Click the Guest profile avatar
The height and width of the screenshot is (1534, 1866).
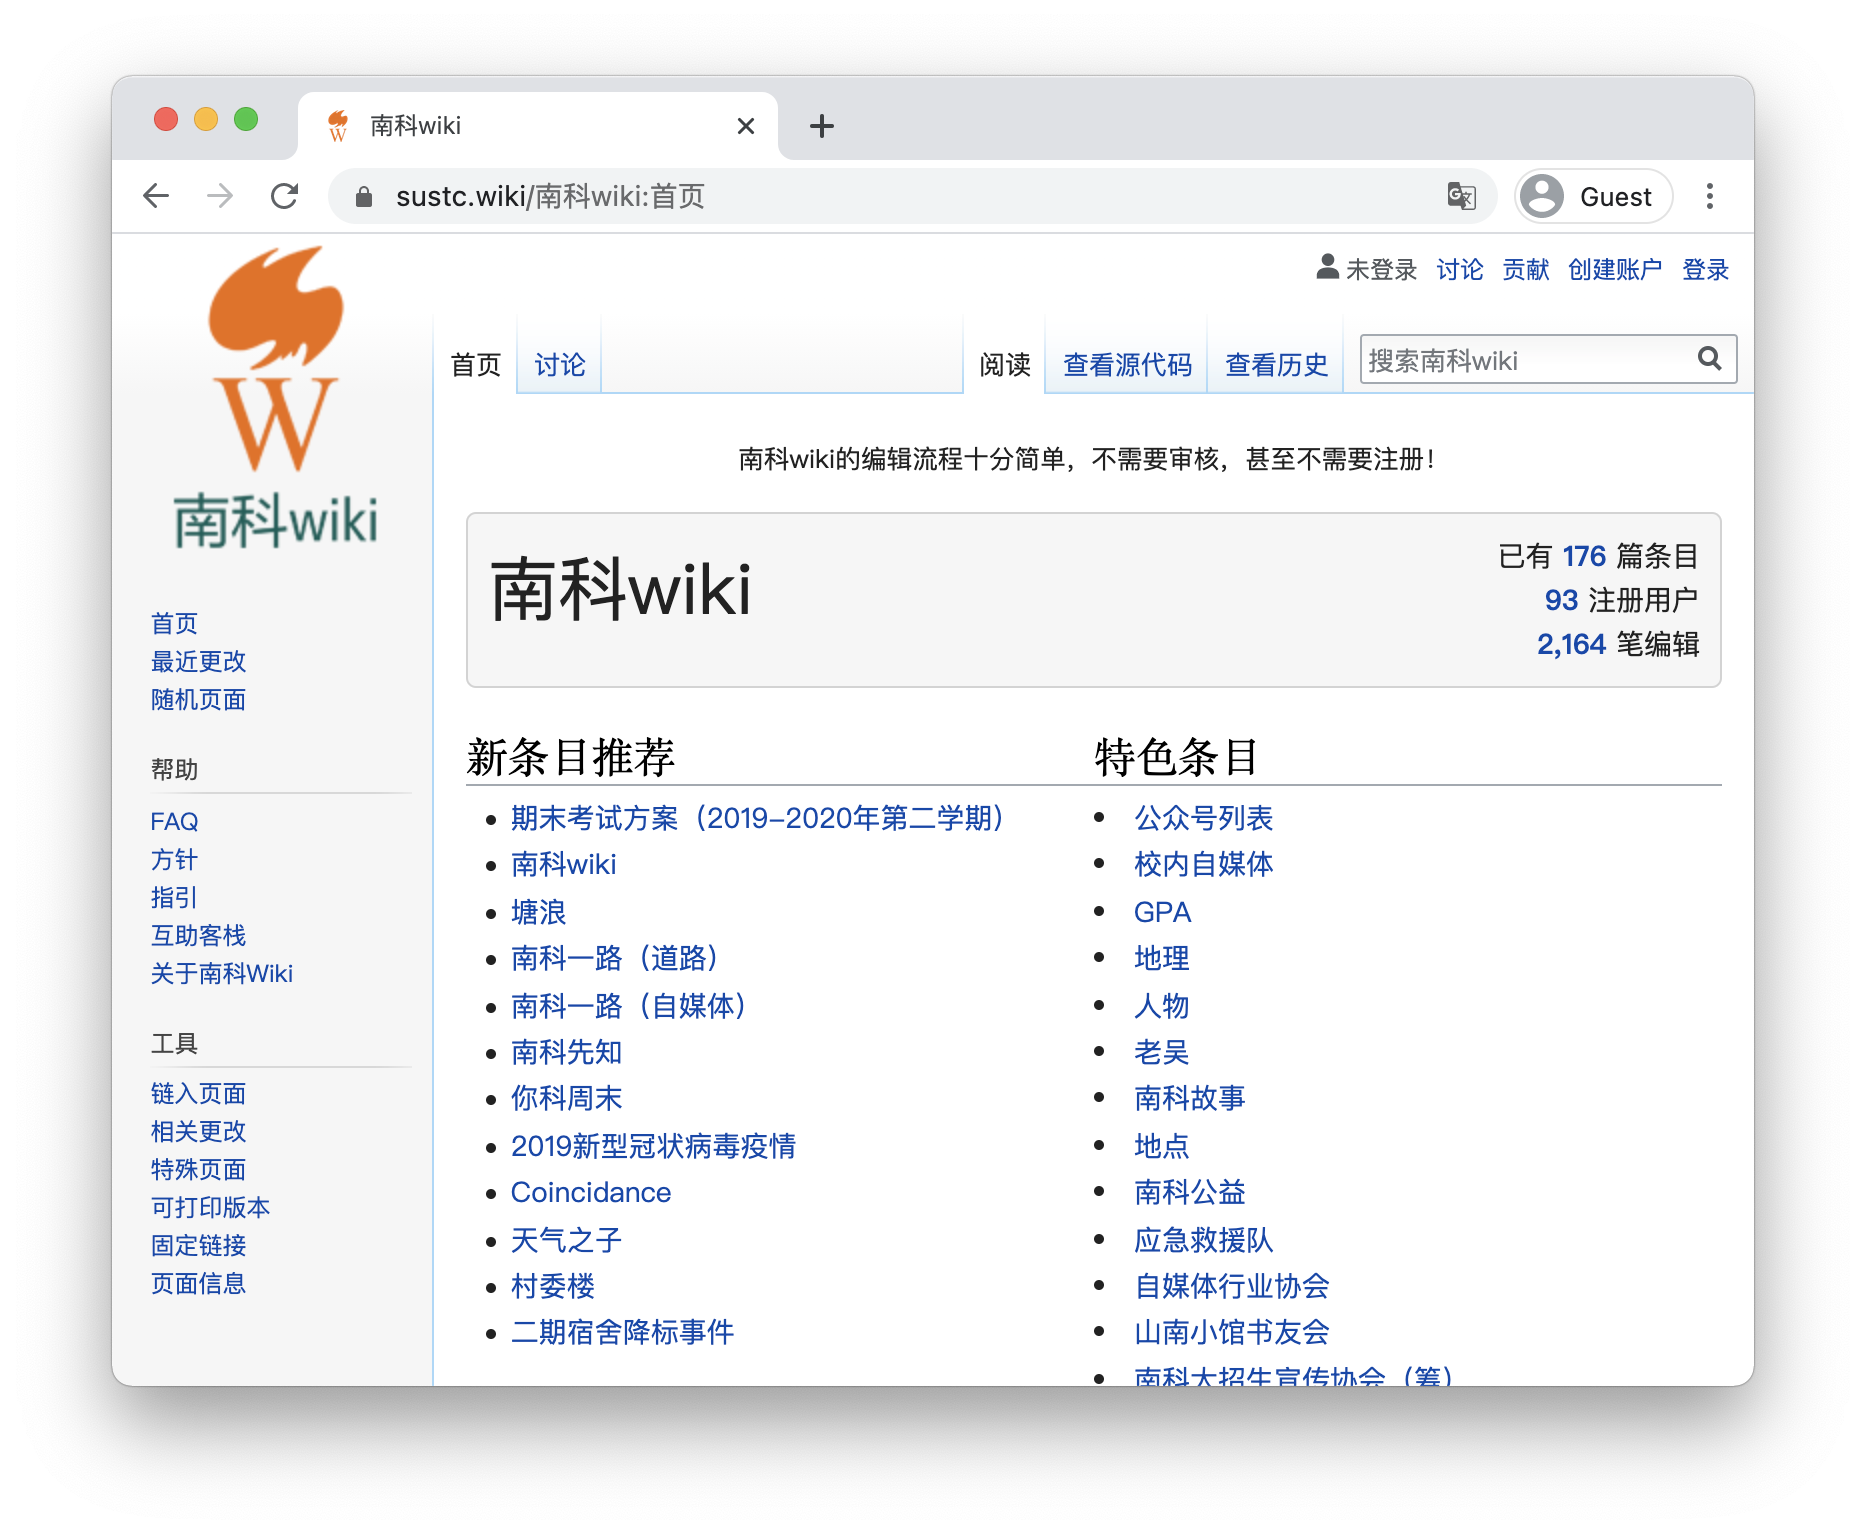coord(1540,196)
